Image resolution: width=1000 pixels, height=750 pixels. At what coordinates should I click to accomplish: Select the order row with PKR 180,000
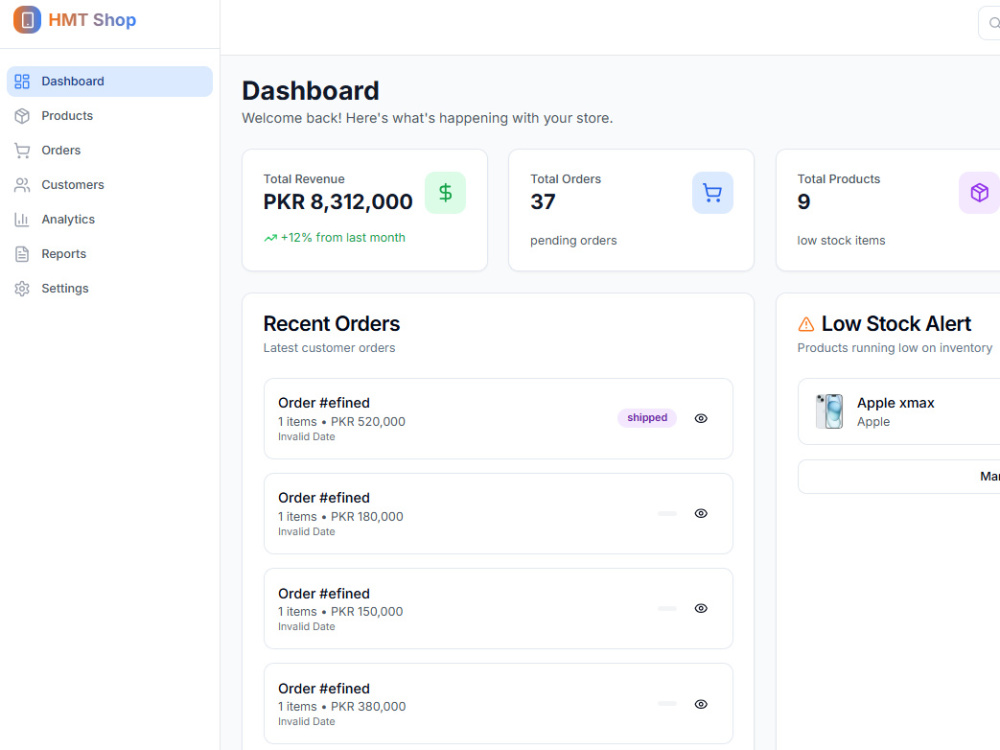coord(498,514)
